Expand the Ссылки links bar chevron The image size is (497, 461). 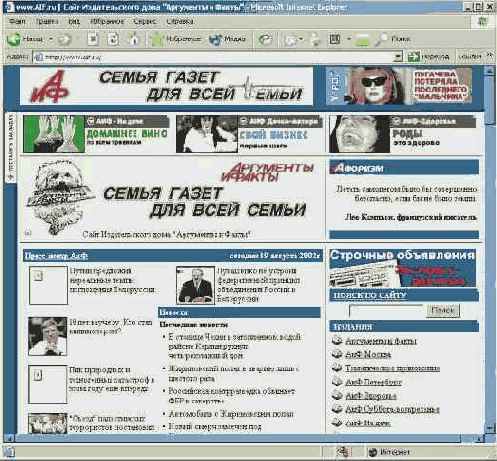click(490, 55)
